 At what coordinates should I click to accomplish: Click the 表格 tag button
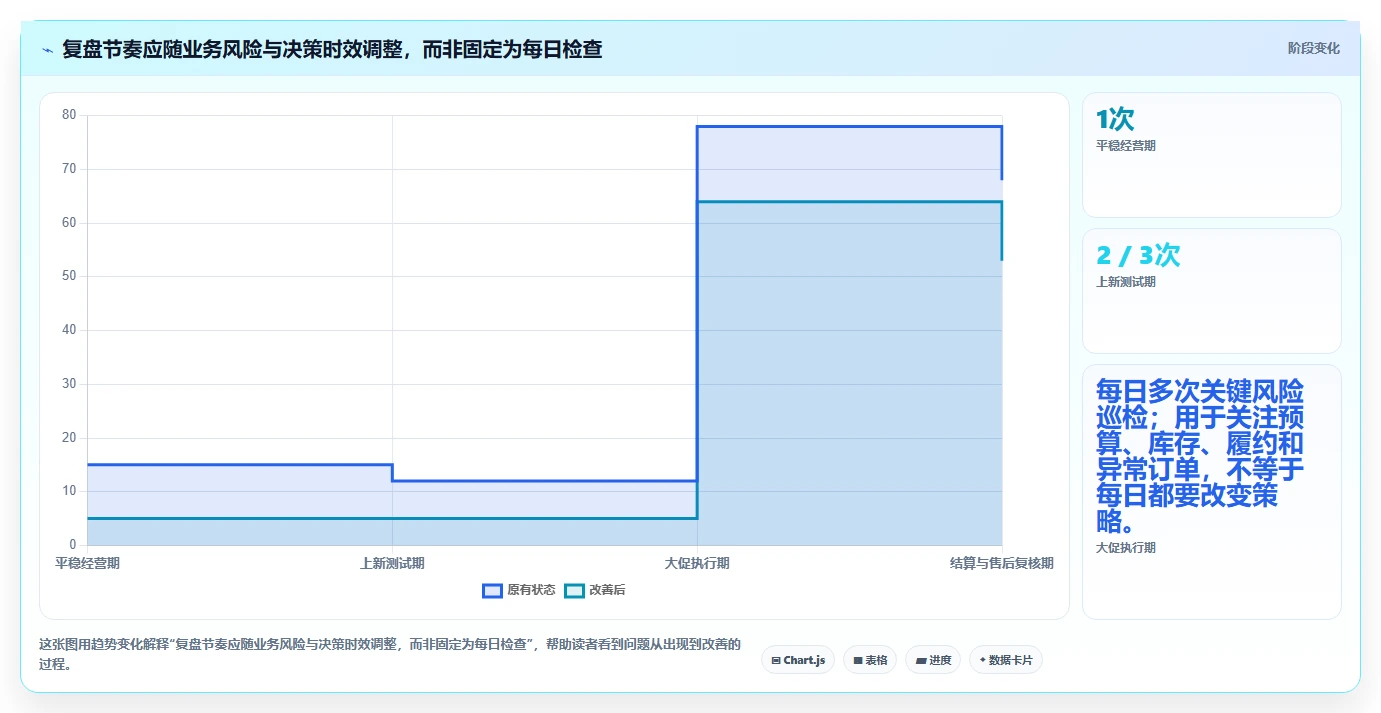pos(870,660)
